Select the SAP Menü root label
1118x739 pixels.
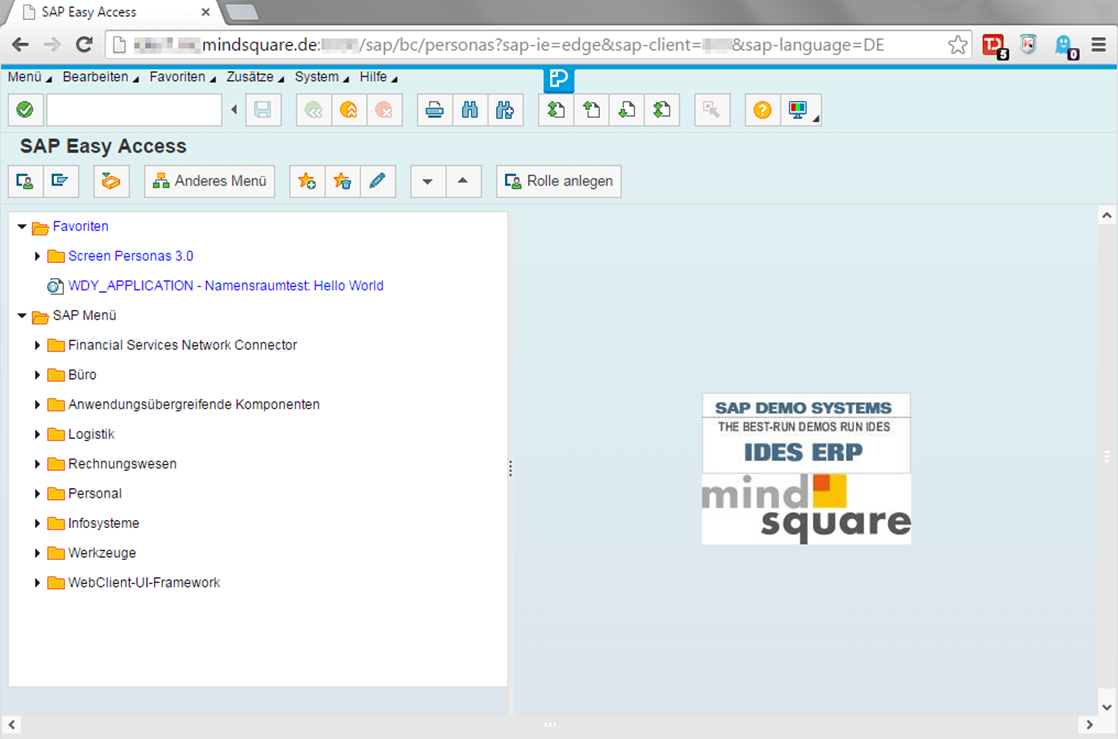point(84,315)
